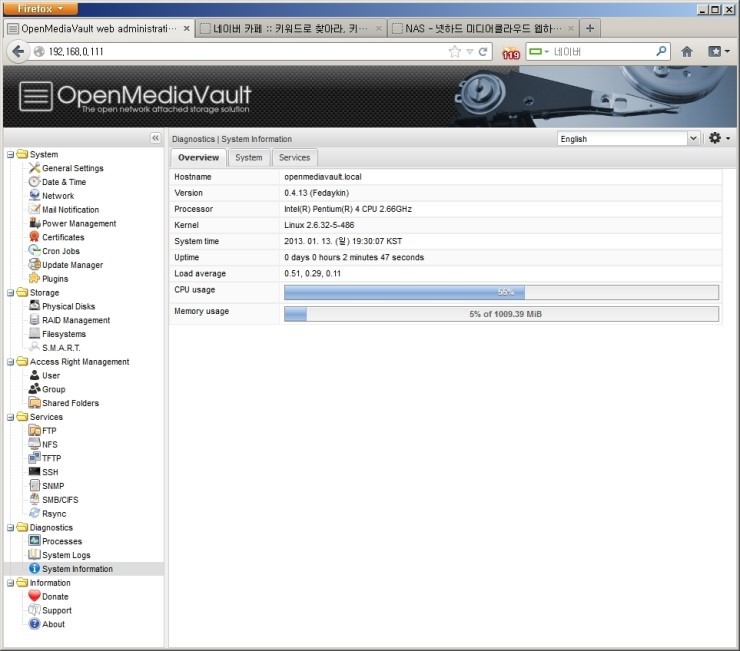
Task: Open the NFS service icon
Action: point(34,444)
